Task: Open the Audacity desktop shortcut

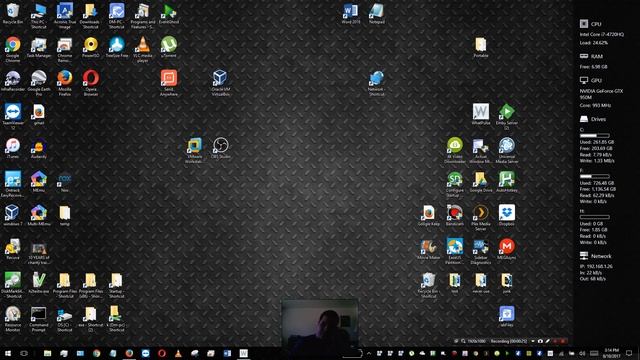Action: (x=39, y=149)
